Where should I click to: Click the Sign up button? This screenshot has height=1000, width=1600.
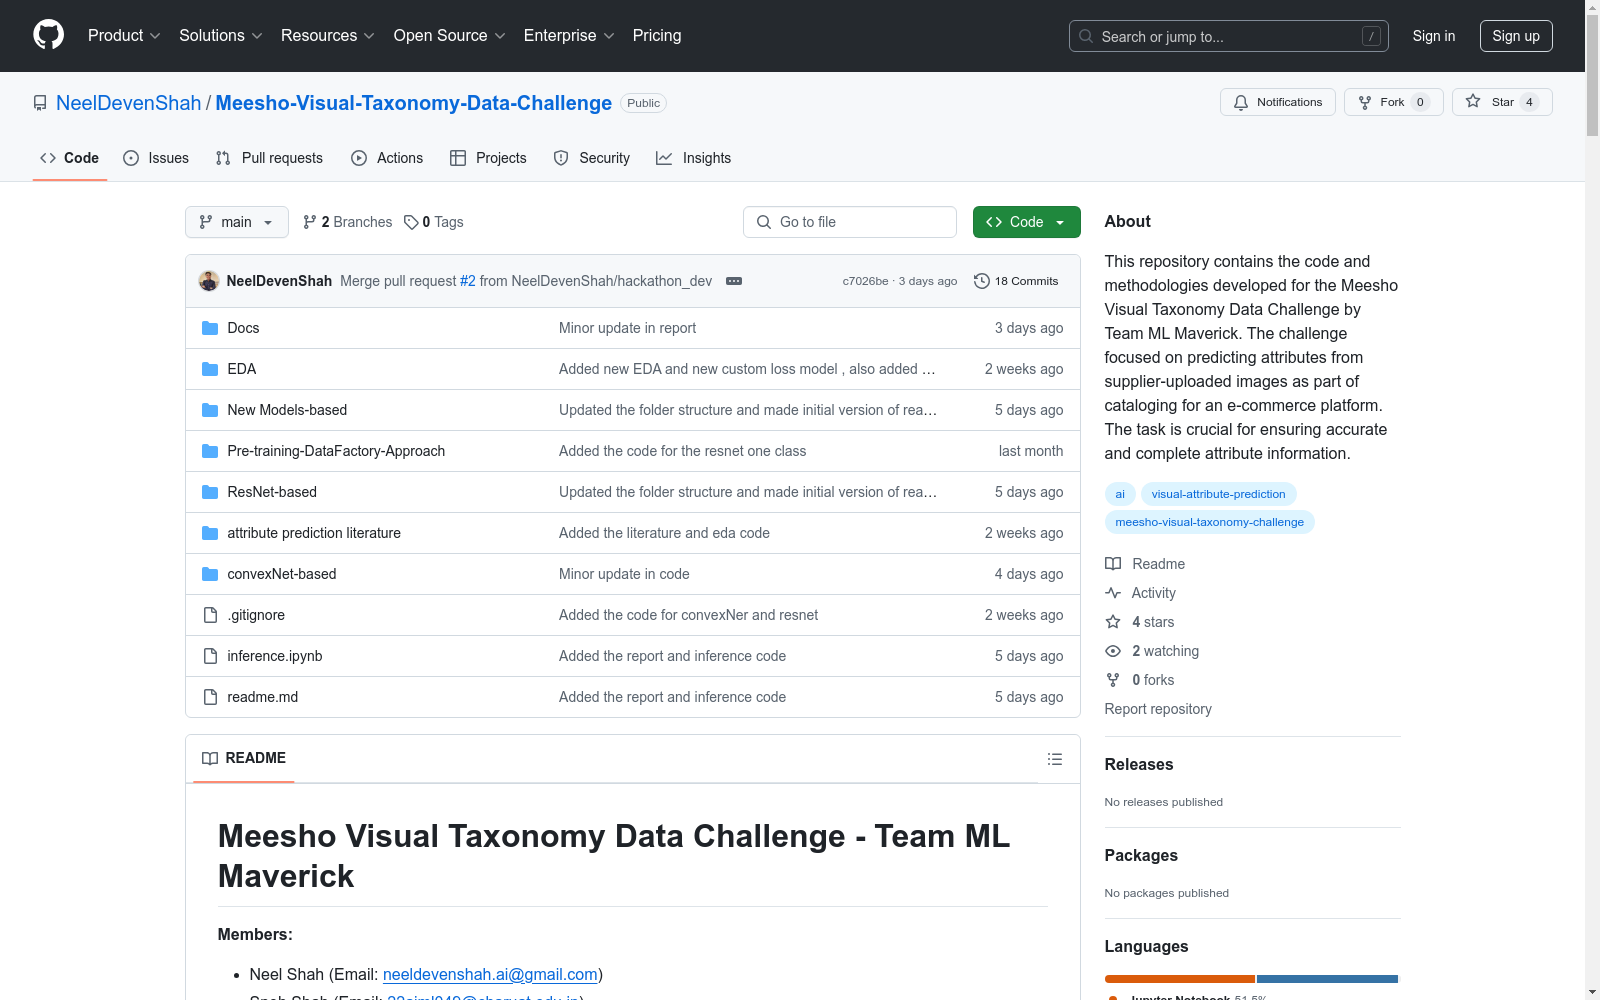click(x=1516, y=36)
